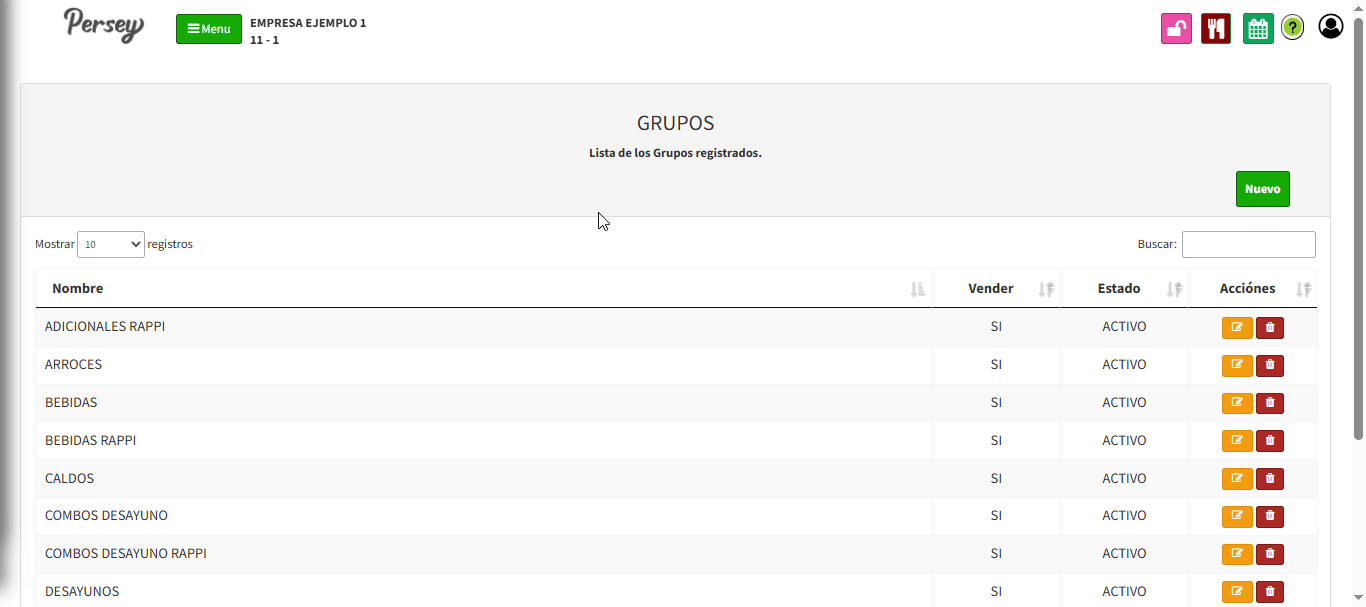Delete the DESAYUNOS group
This screenshot has height=607, width=1366.
[1270, 592]
